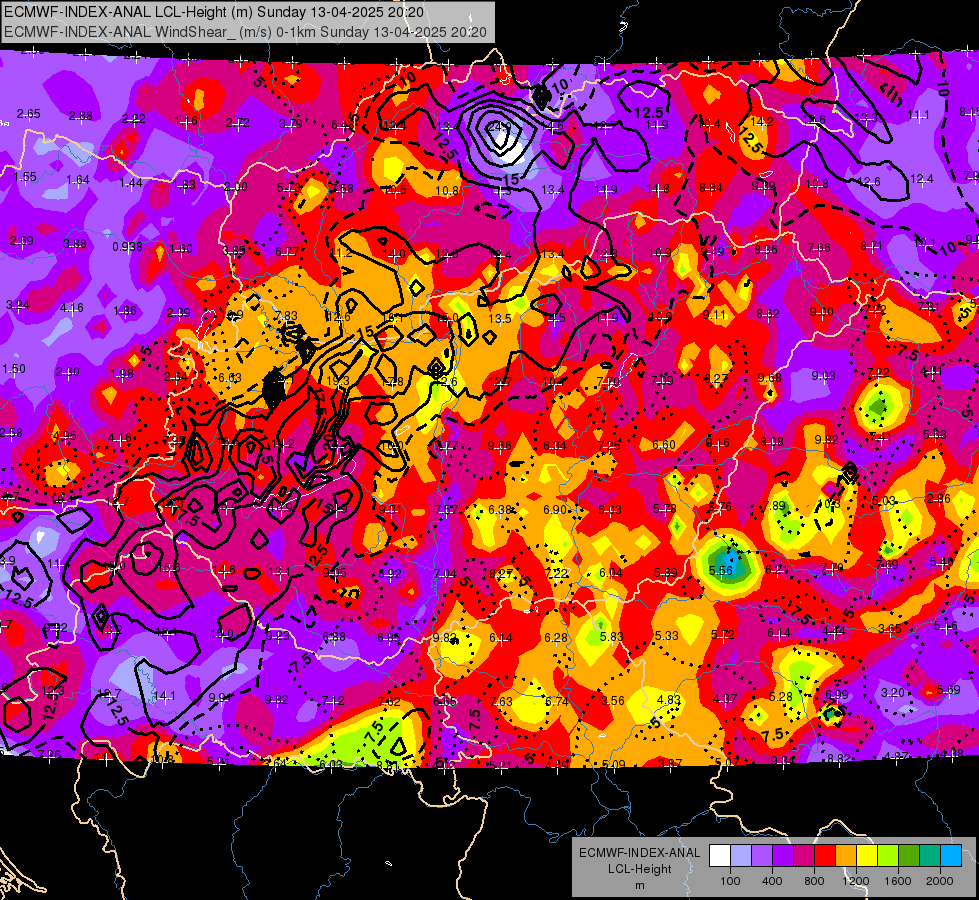This screenshot has width=979, height=900.
Task: Click the map value "6.60"
Action: click(x=664, y=444)
